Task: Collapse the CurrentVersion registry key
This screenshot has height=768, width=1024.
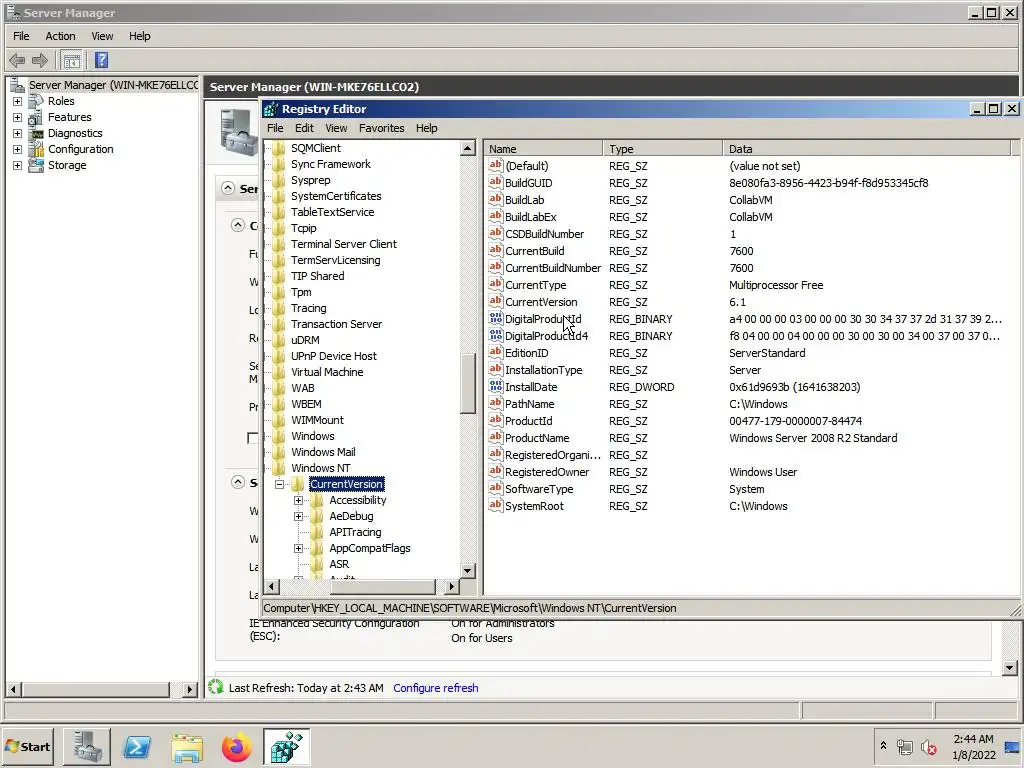Action: pos(280,485)
